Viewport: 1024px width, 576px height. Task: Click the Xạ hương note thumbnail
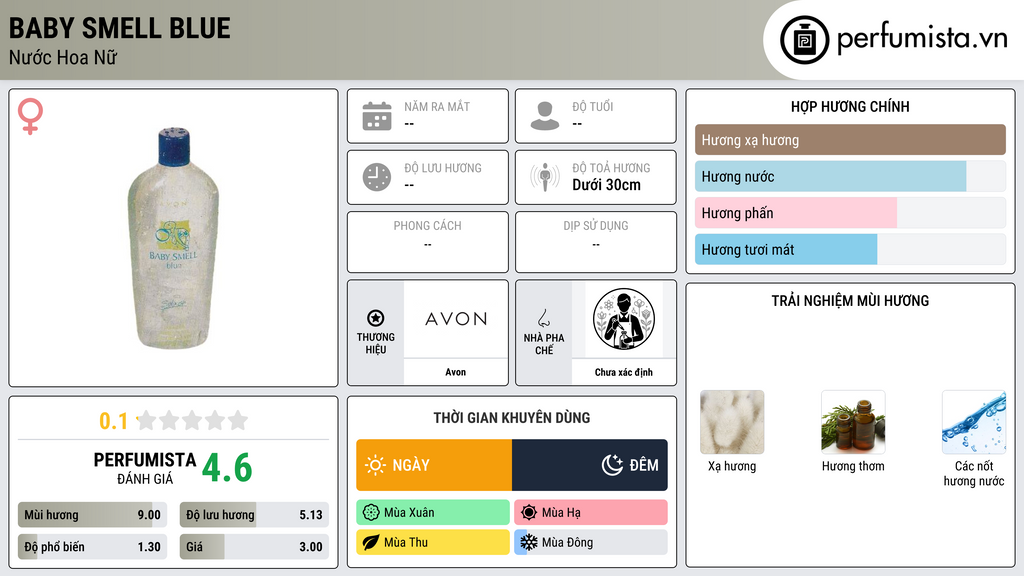click(x=732, y=422)
